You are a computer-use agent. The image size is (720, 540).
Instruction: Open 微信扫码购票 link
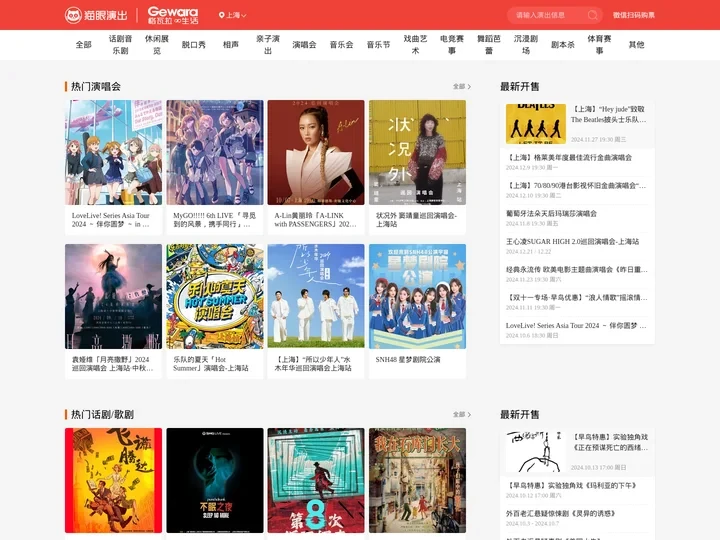[634, 15]
